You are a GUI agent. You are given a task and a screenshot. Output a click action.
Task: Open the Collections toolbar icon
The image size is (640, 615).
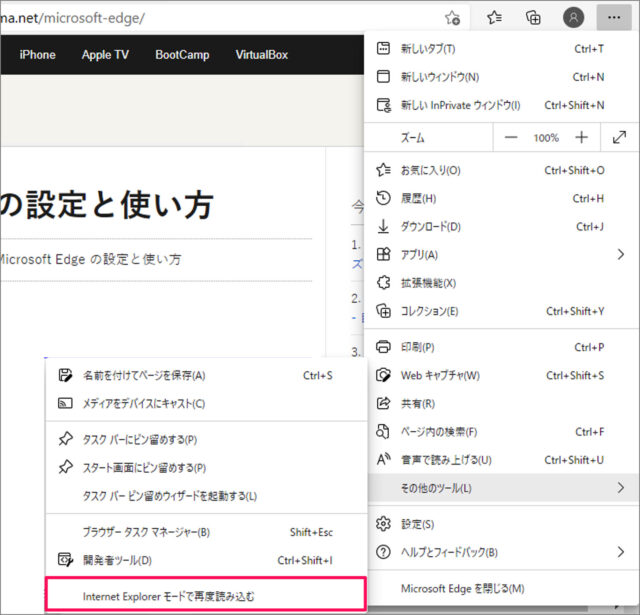coord(533,18)
